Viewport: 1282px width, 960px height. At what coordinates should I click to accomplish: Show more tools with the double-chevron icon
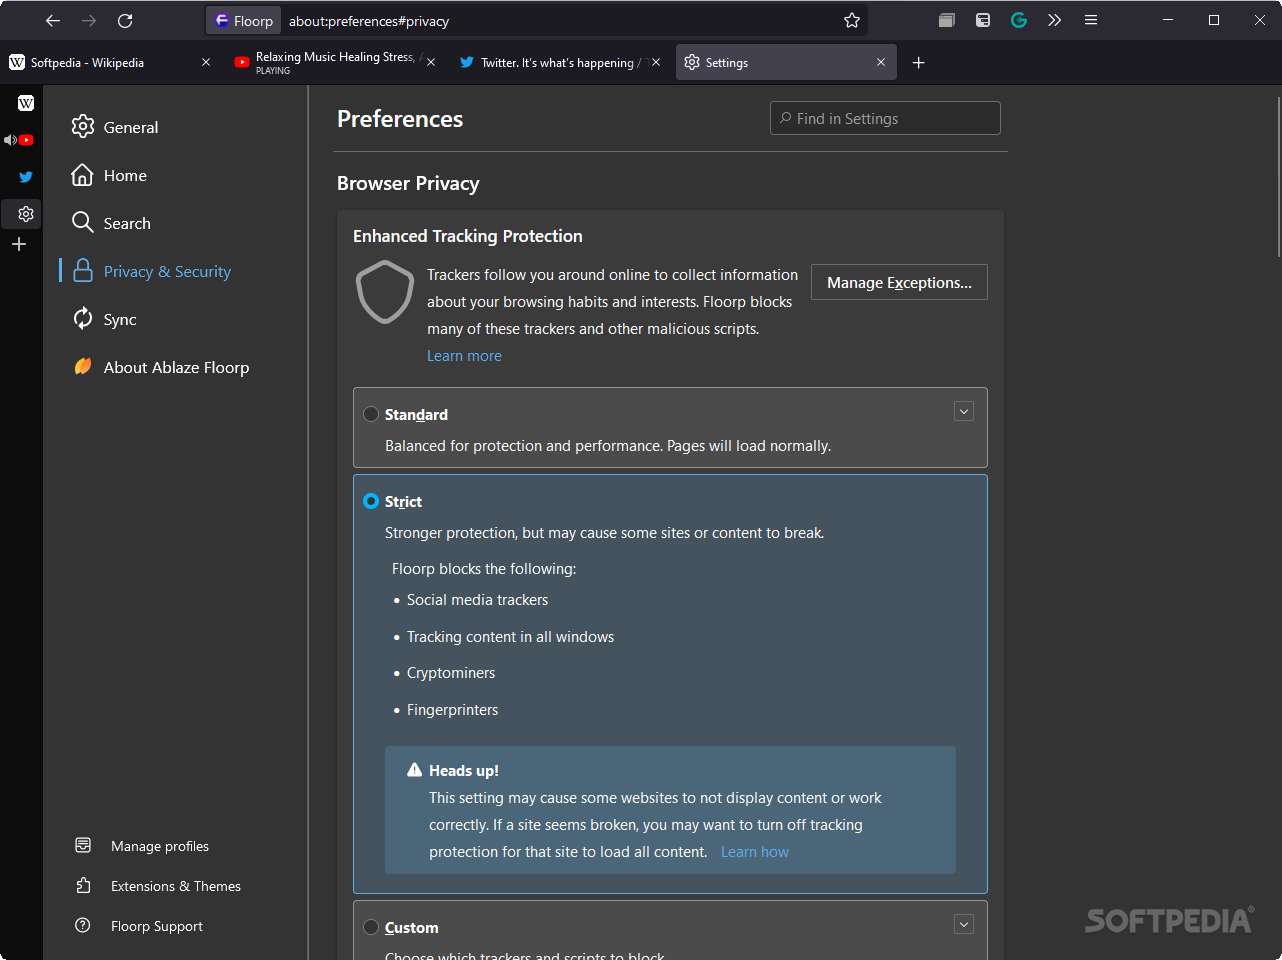pos(1054,20)
